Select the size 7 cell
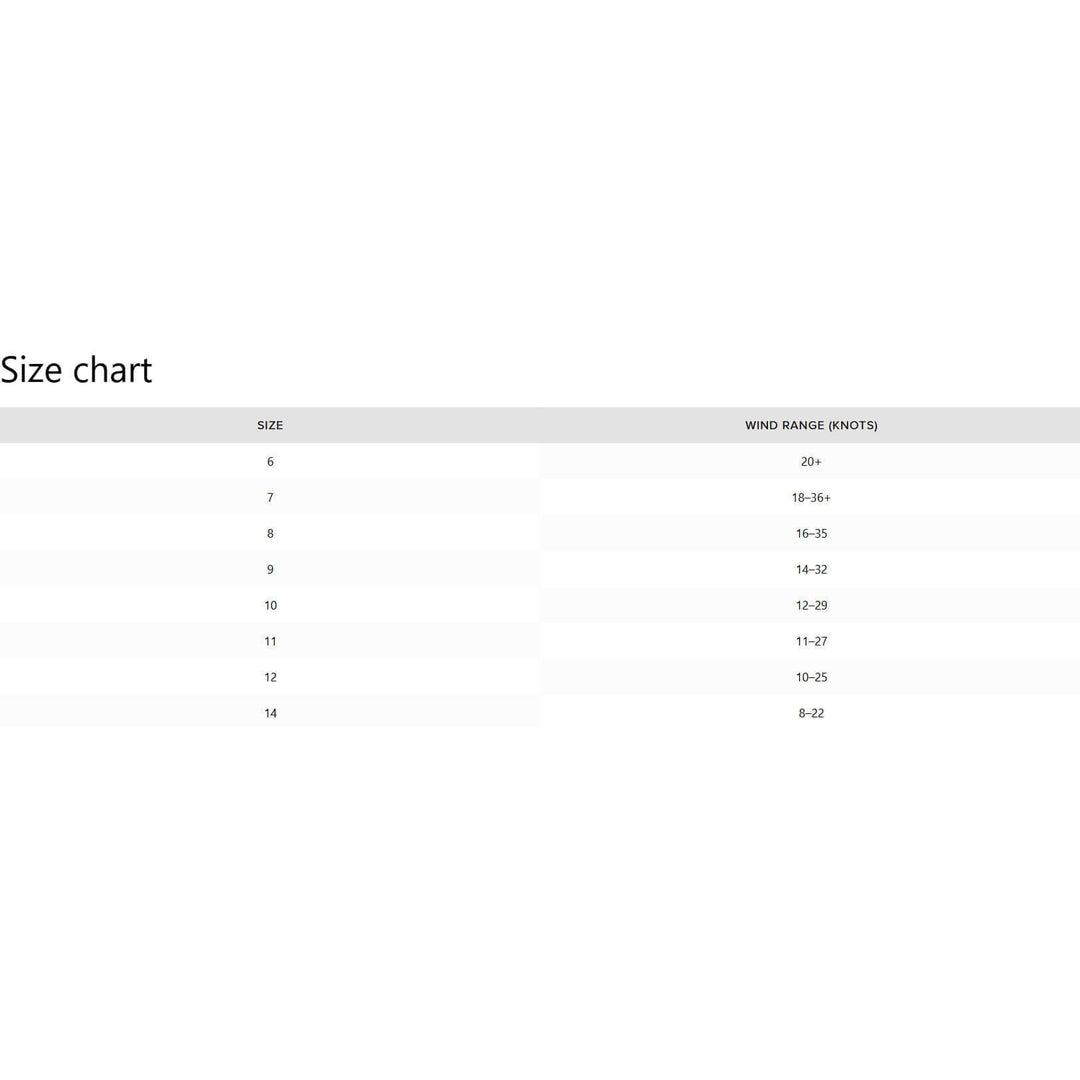 point(270,498)
